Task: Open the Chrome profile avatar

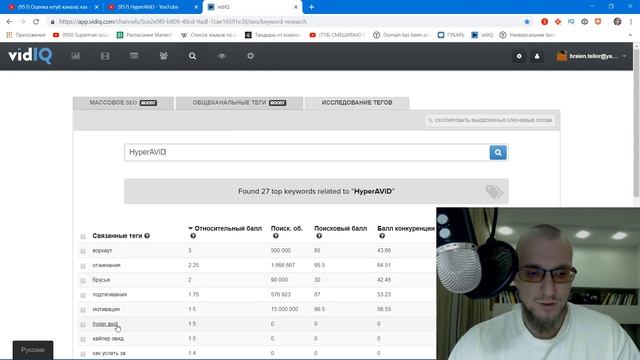Action: [617, 22]
